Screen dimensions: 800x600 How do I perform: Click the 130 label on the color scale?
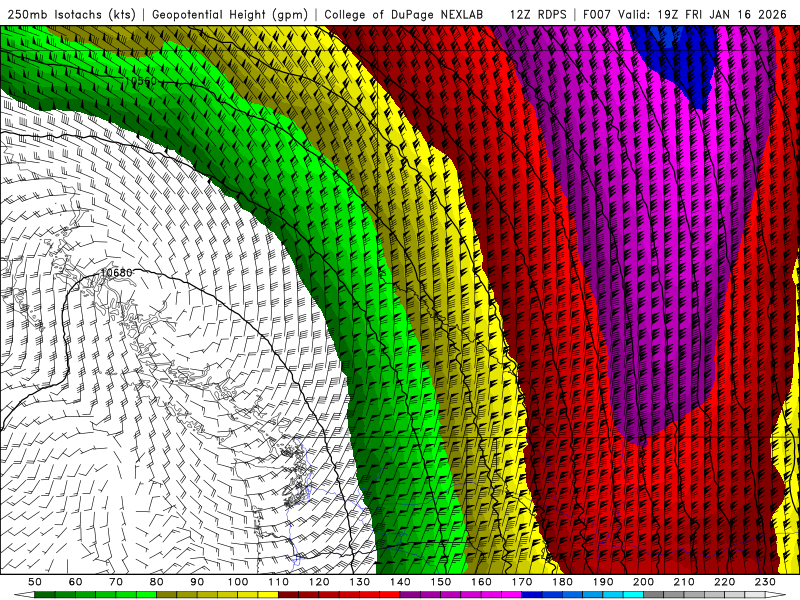coord(359,582)
